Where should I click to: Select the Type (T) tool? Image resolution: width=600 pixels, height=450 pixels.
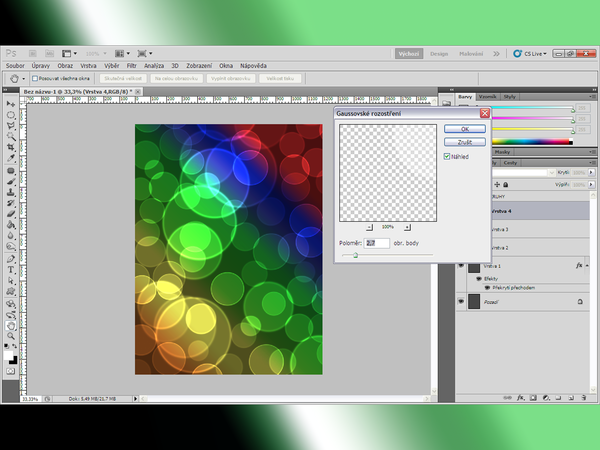click(x=11, y=269)
